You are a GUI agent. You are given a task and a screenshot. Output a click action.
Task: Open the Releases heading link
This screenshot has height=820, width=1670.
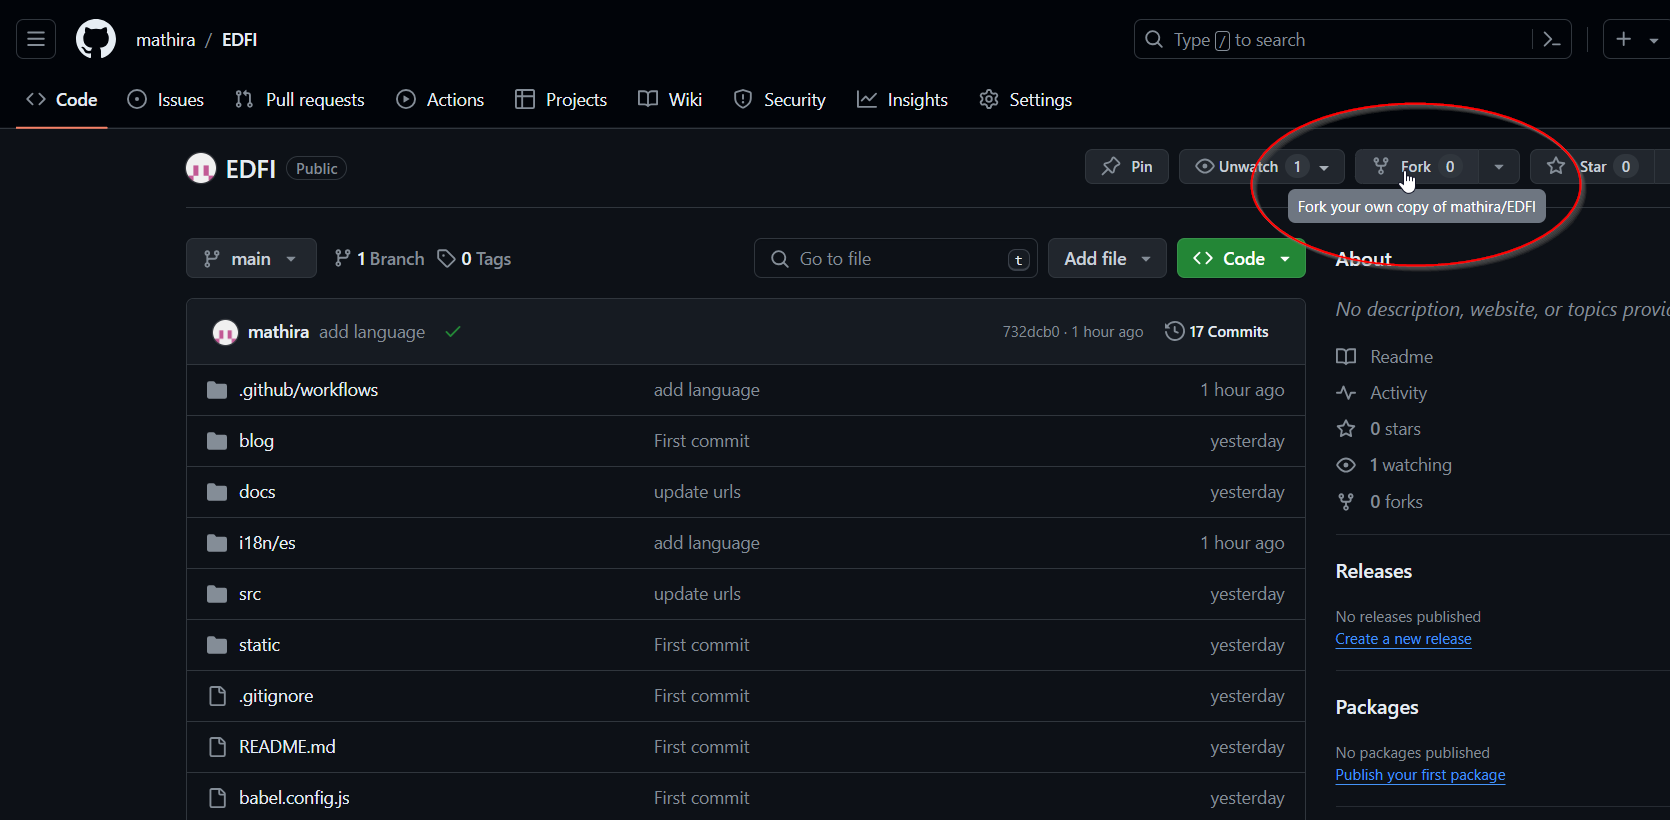1373,571
